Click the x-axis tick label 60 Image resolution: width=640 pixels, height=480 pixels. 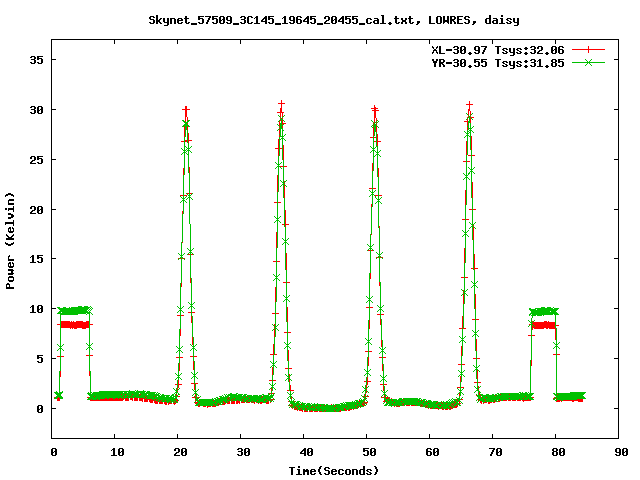tap(432, 452)
